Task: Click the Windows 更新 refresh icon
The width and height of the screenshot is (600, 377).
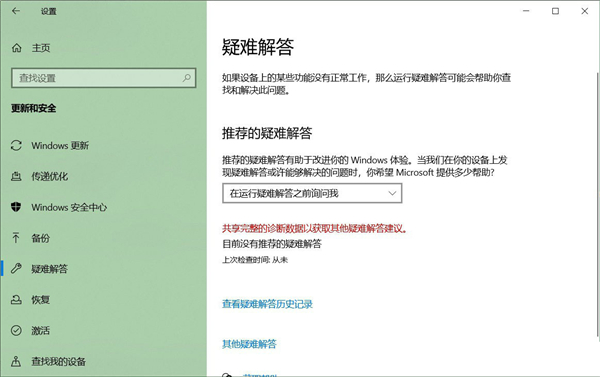Action: [x=16, y=145]
